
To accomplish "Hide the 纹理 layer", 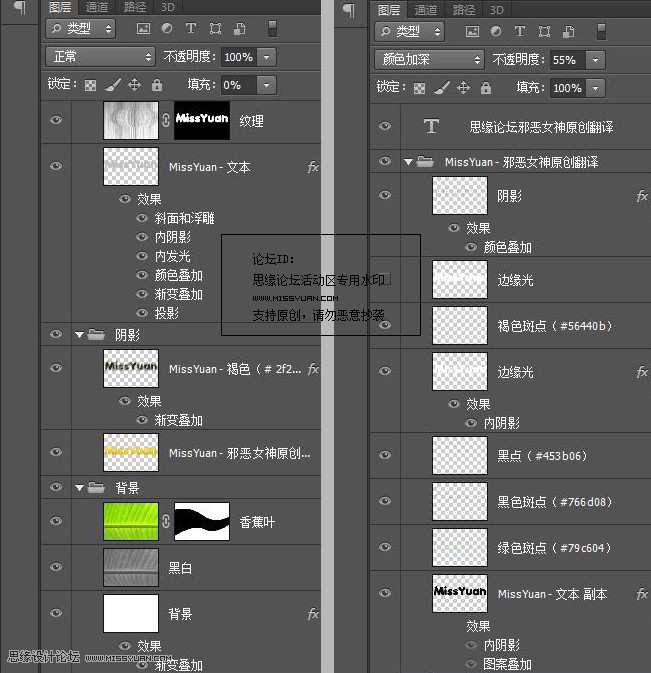I will [x=56, y=120].
